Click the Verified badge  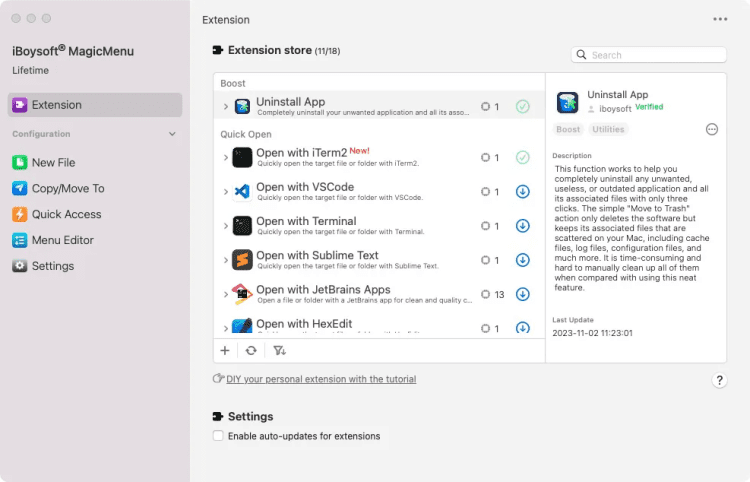pyautogui.click(x=649, y=107)
